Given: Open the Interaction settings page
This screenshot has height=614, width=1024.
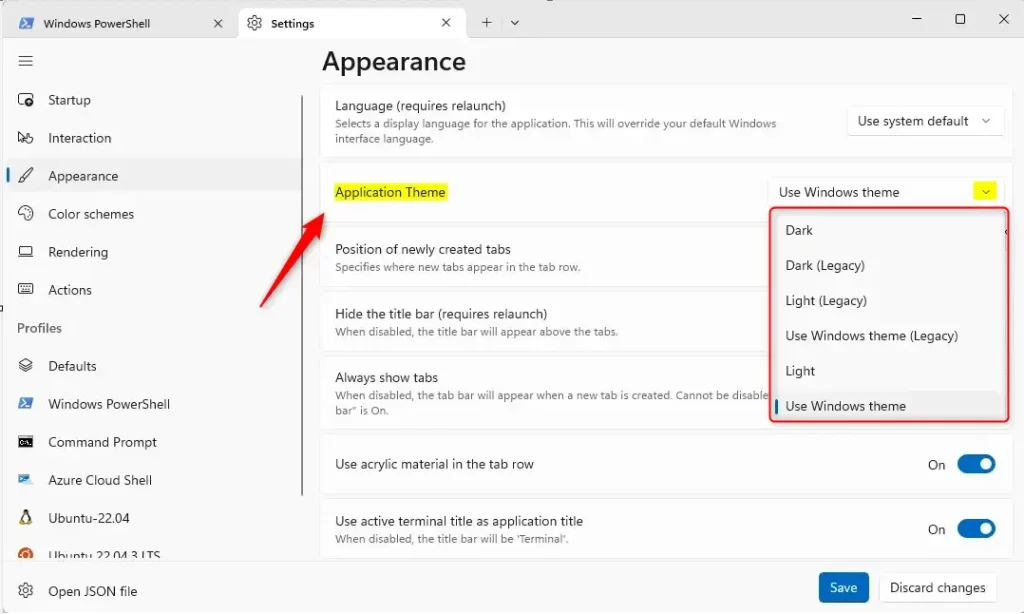Looking at the screenshot, I should coord(153,138).
